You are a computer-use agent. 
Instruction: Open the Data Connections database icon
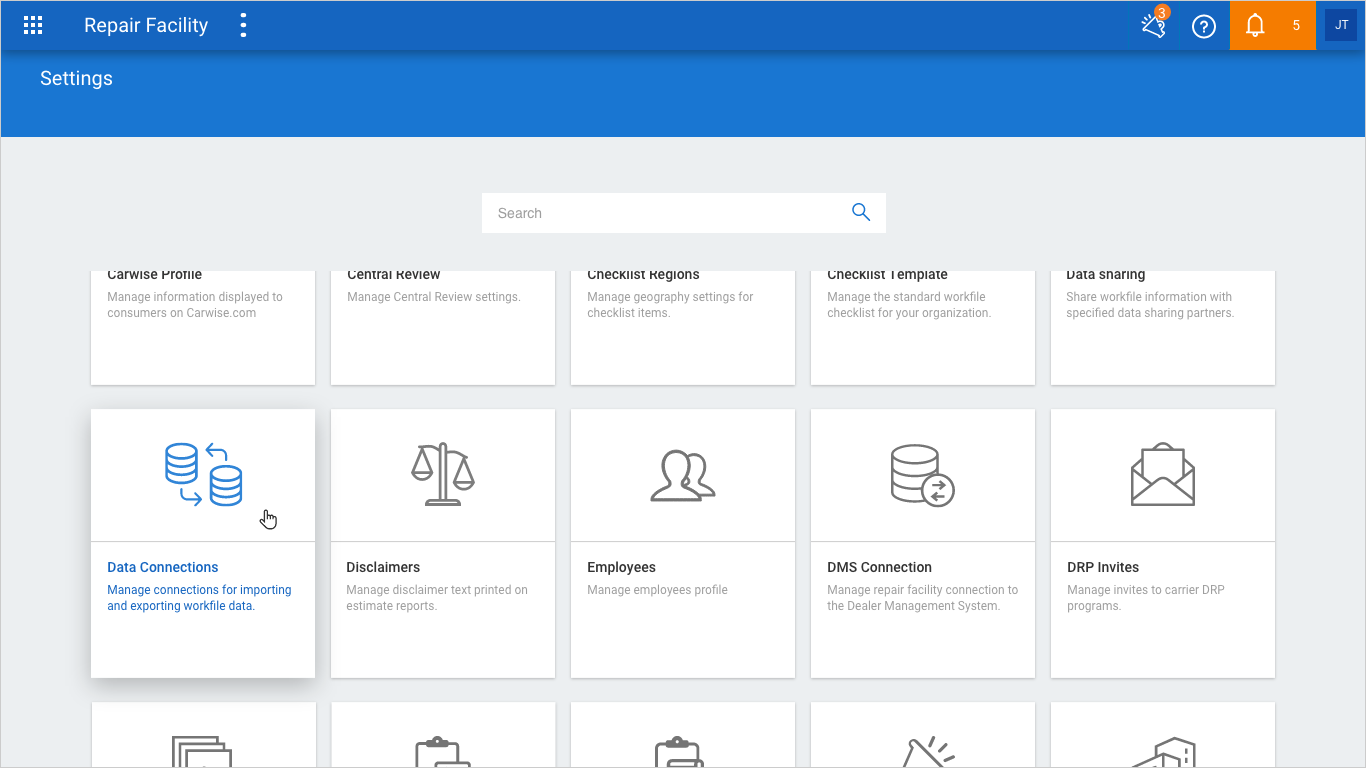(203, 475)
